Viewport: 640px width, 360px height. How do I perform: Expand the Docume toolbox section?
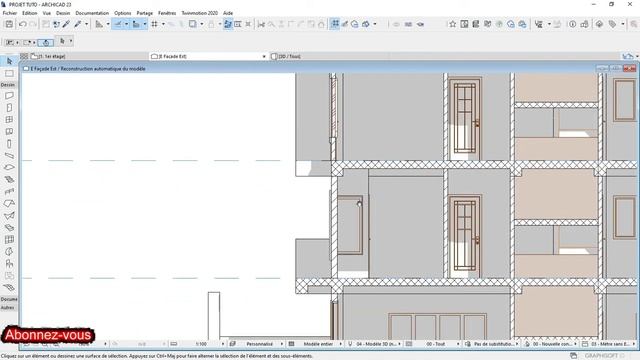click(x=8, y=299)
